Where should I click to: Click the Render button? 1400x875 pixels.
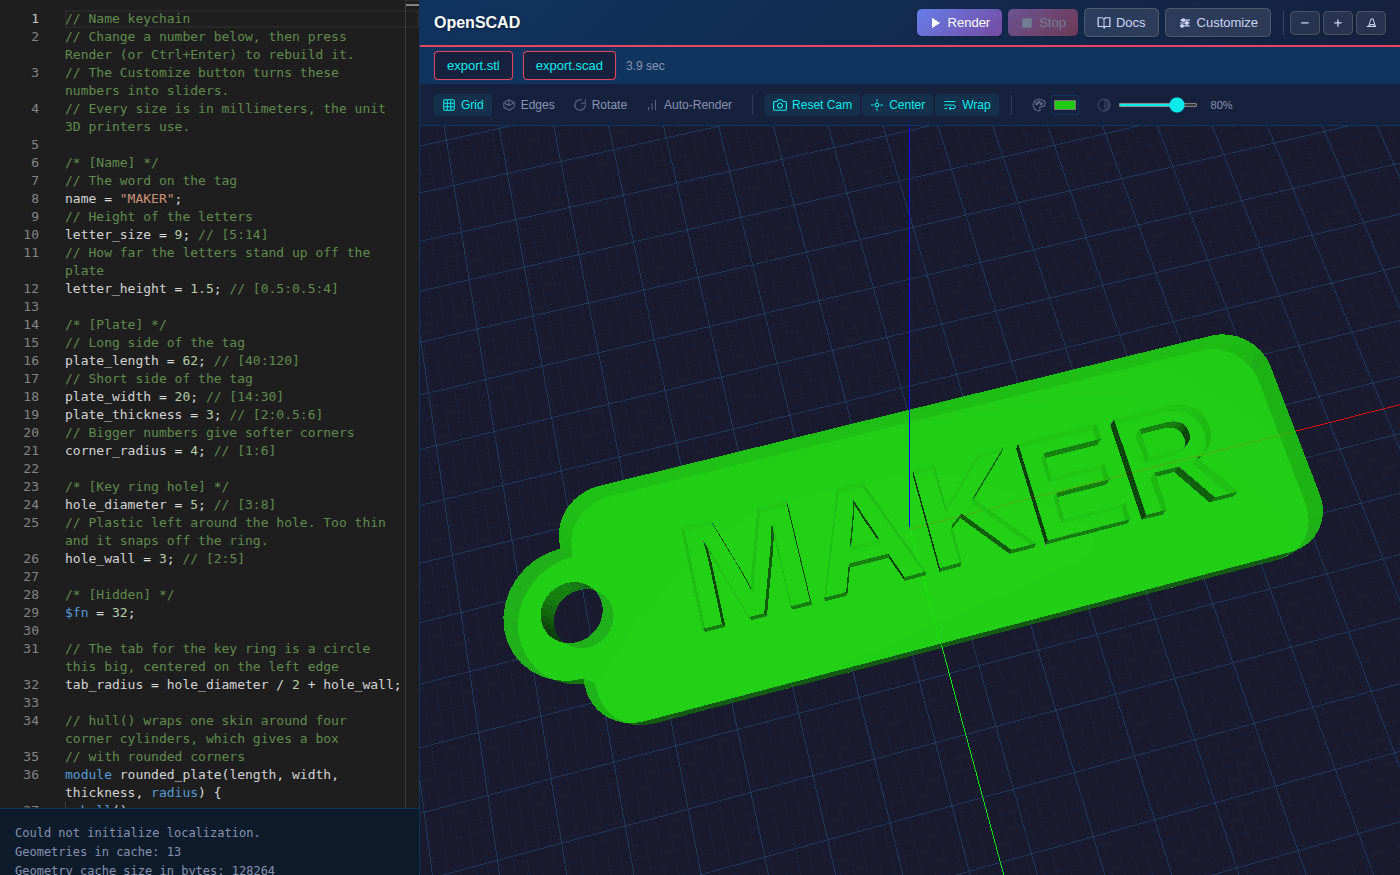pos(959,23)
